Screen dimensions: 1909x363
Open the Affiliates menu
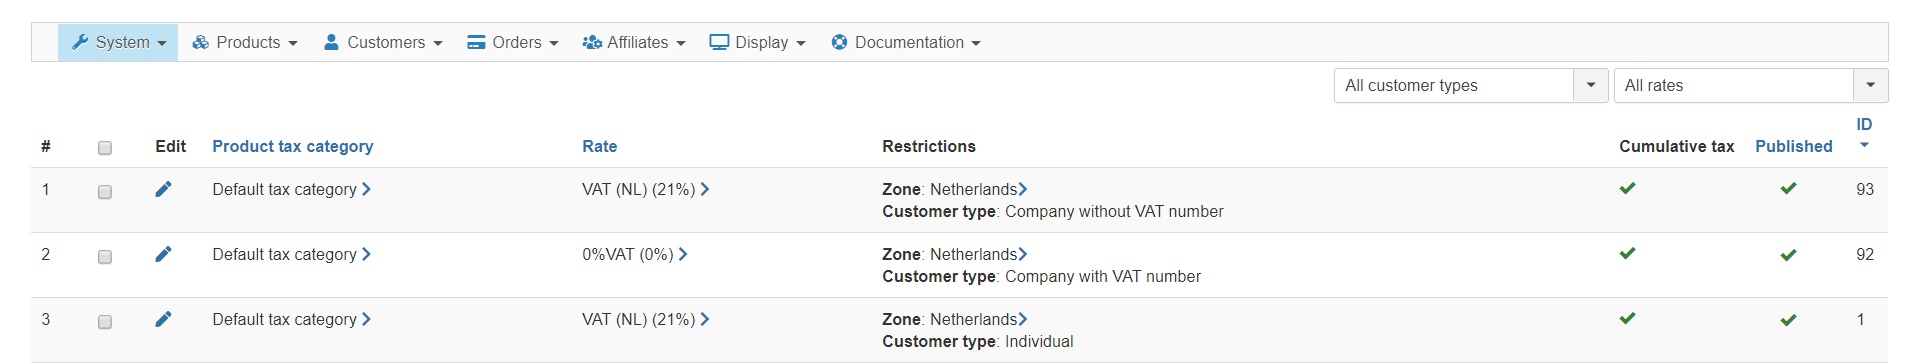634,43
